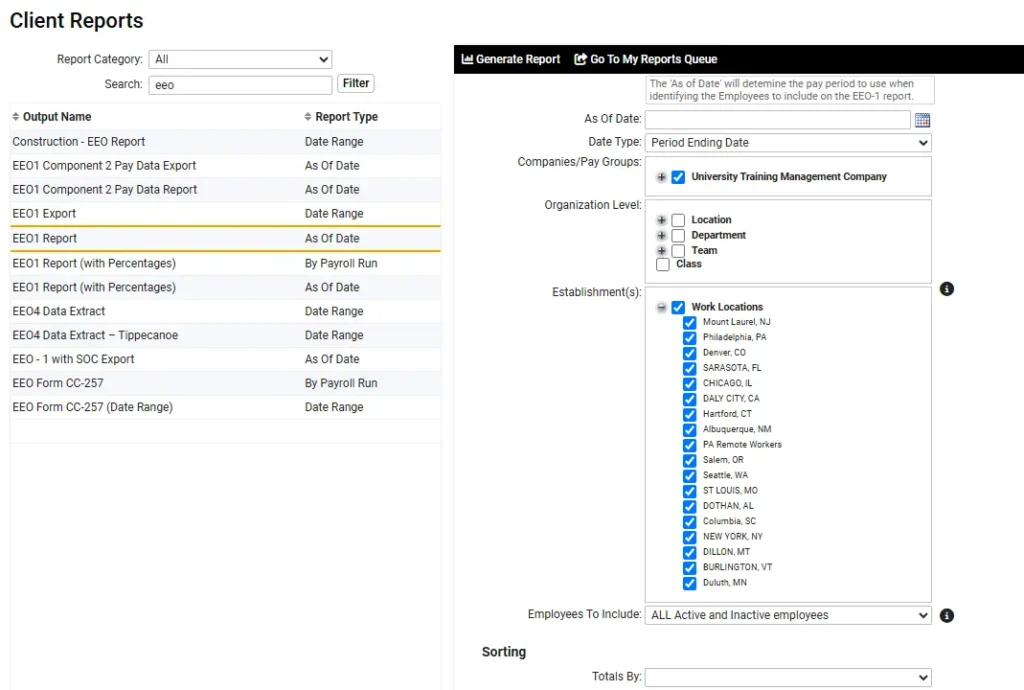Sort the list by the Report Type arrows

click(x=308, y=117)
